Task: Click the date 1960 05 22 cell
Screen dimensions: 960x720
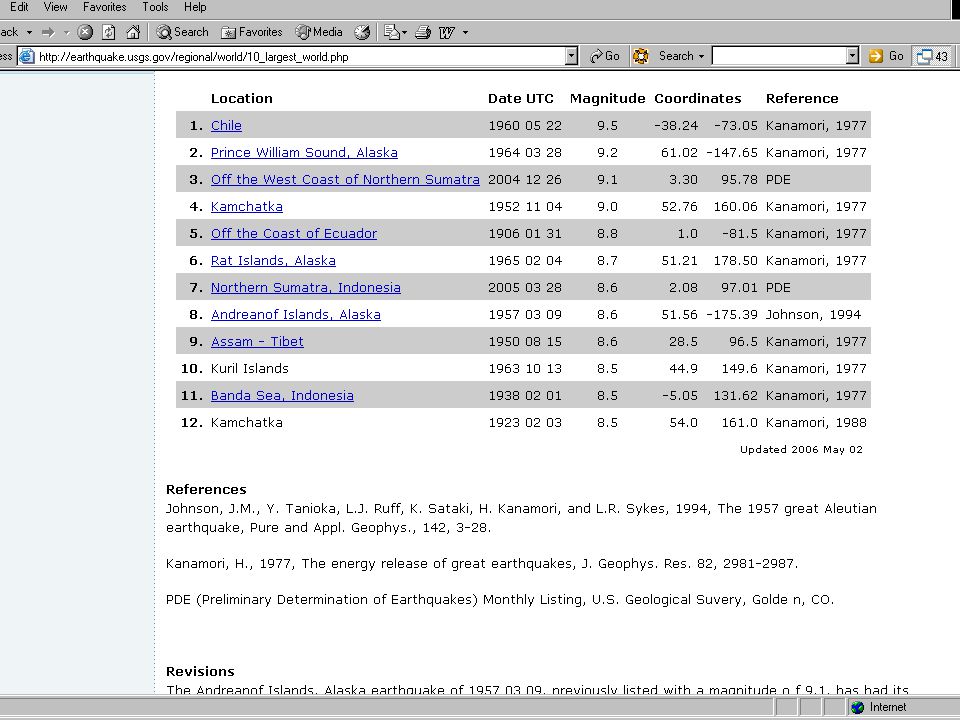Action: click(525, 126)
